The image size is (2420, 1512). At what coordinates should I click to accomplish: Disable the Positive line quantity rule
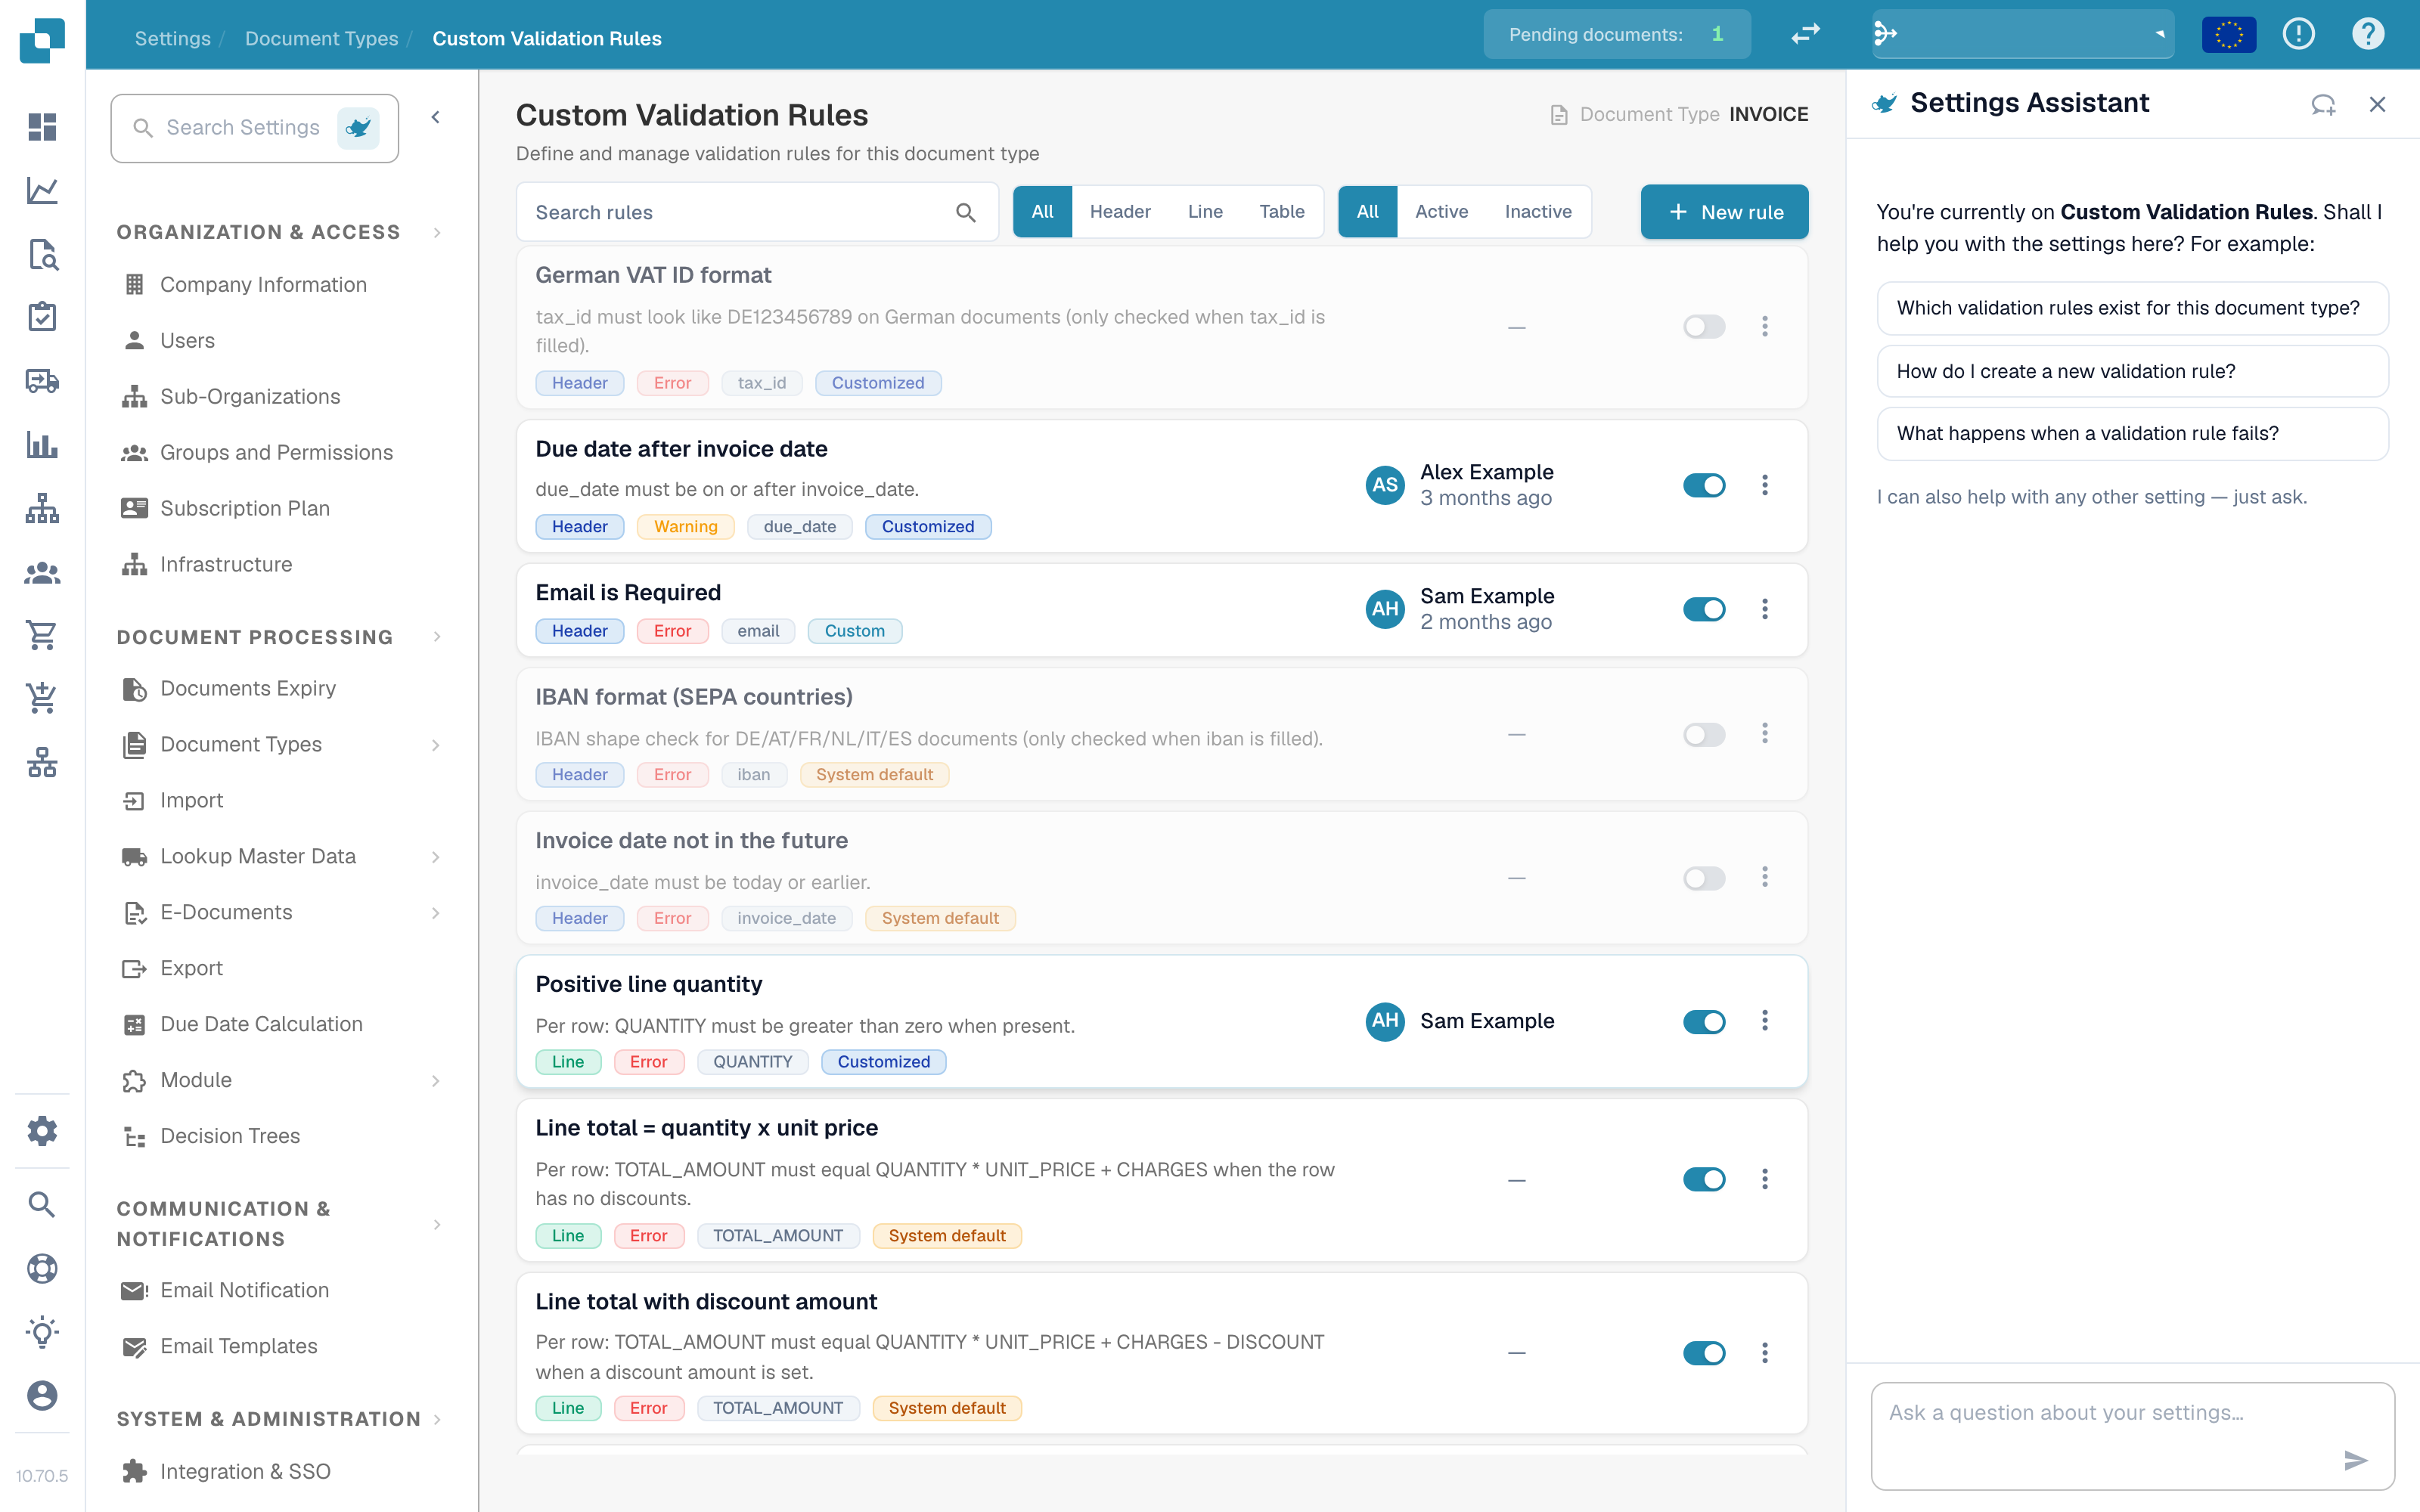(x=1704, y=1021)
